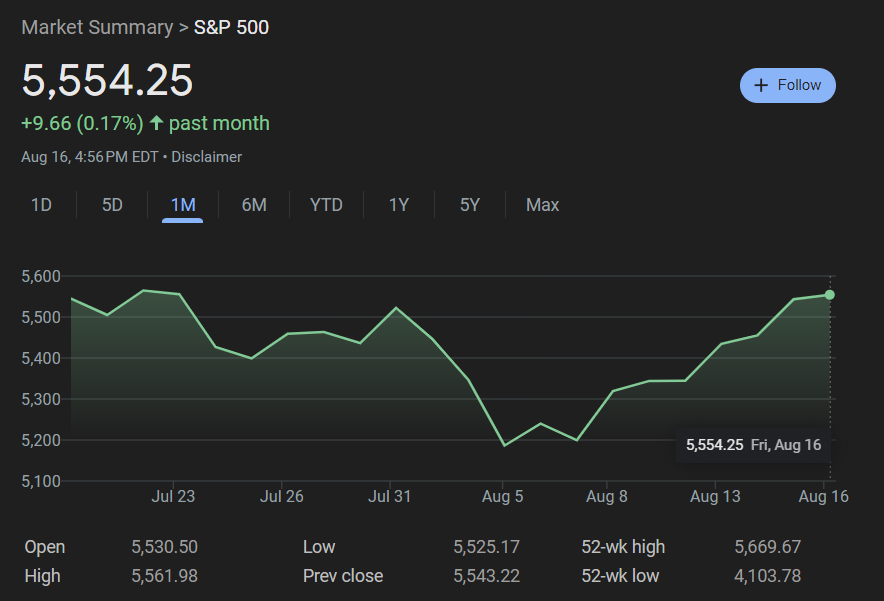Open the Disclaimer link
Screen dimensions: 884x601
[x=206, y=157]
